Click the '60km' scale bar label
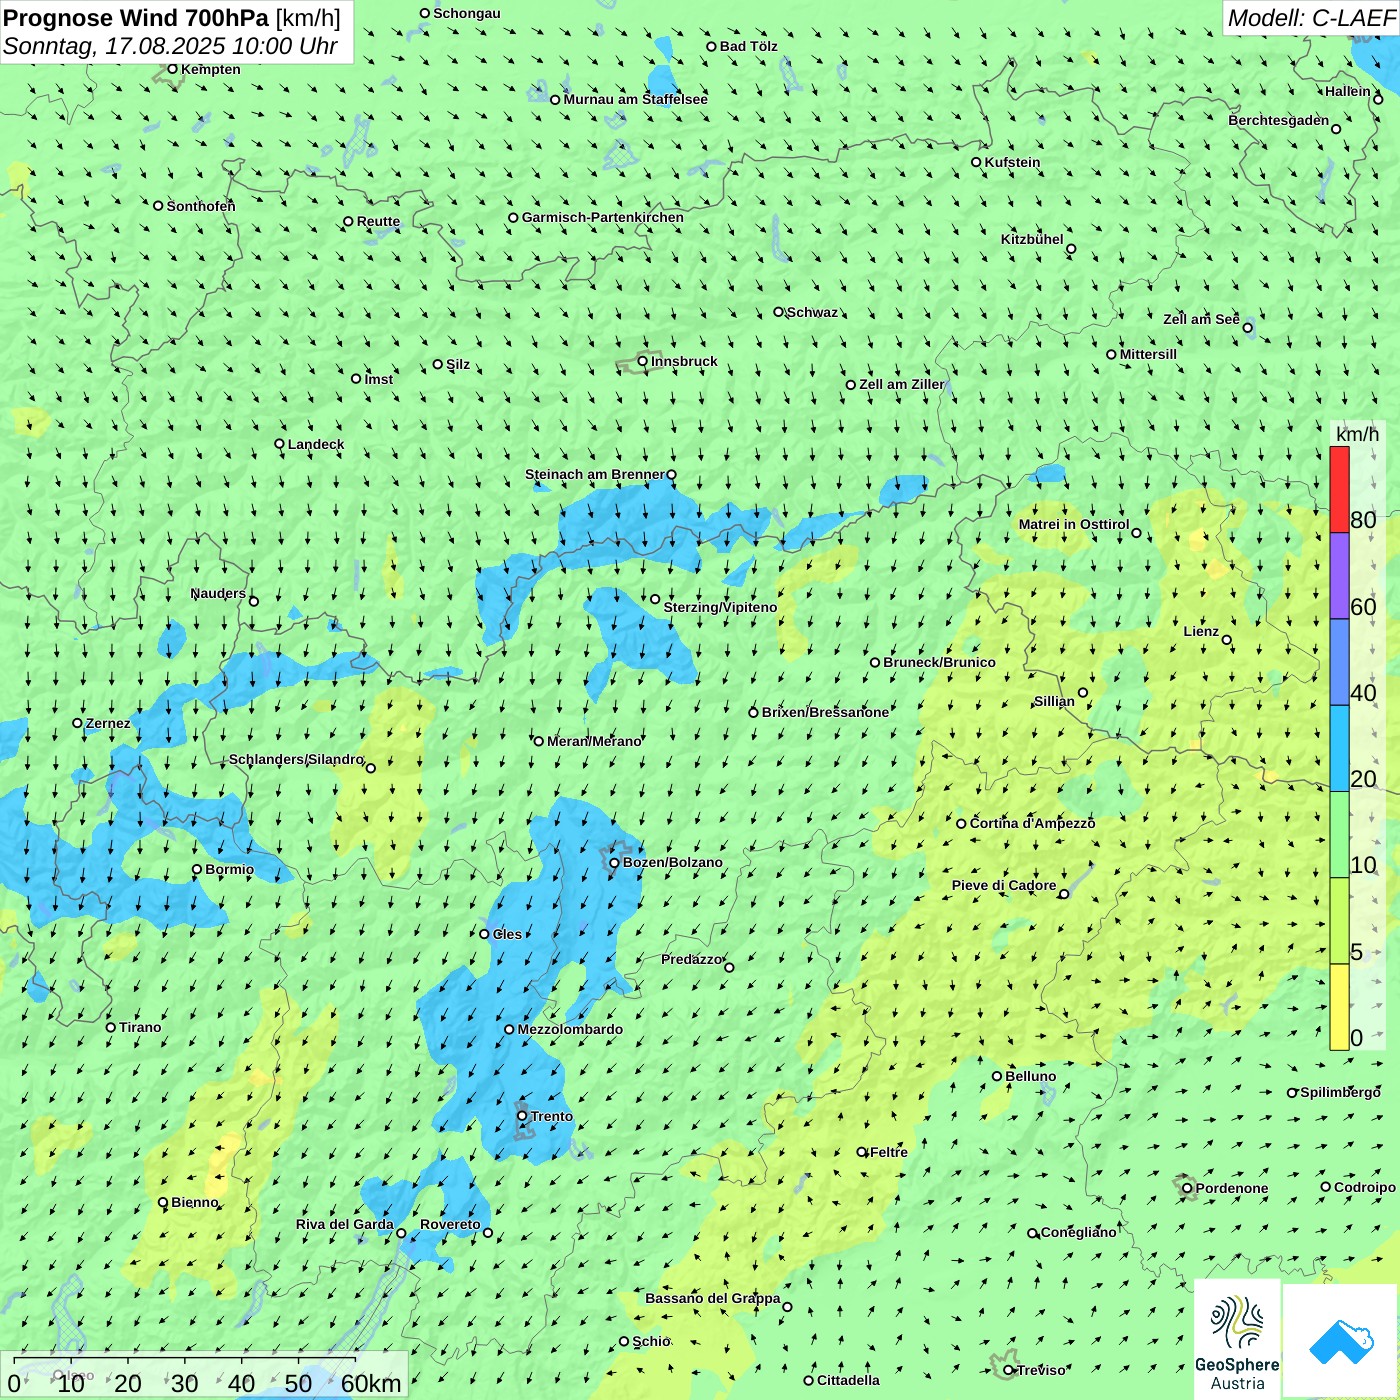 [371, 1383]
